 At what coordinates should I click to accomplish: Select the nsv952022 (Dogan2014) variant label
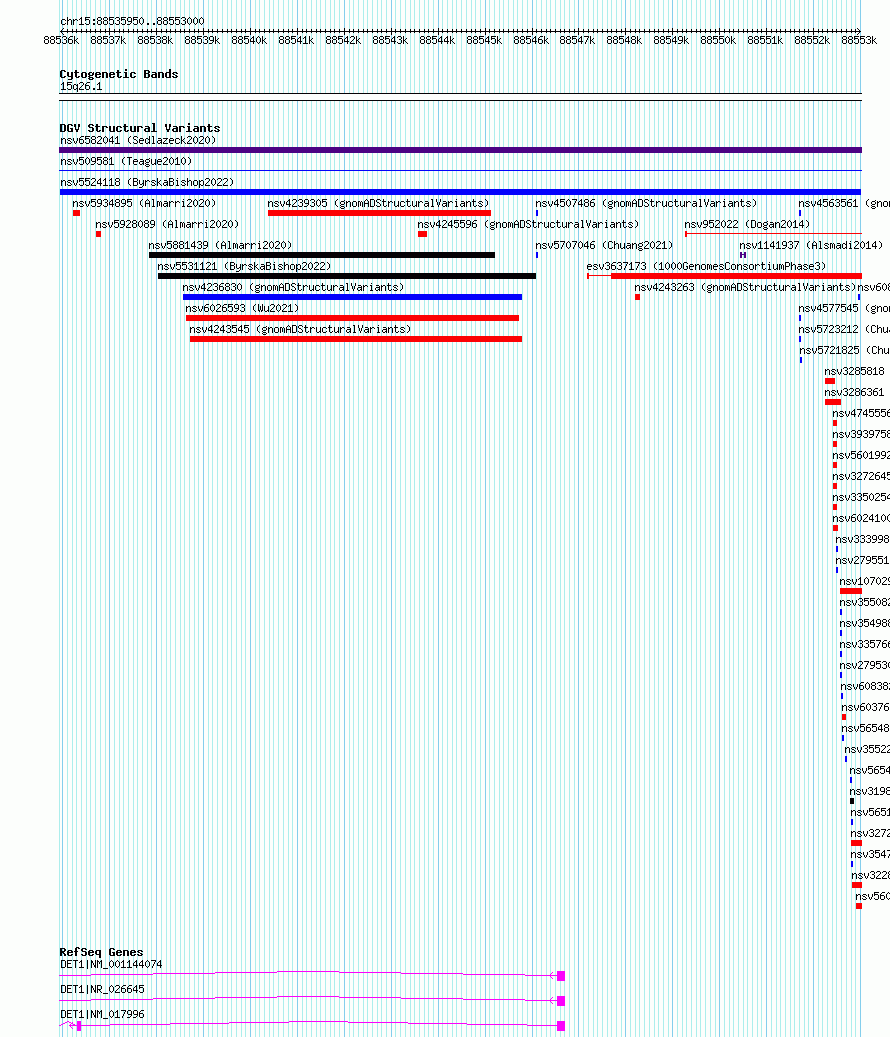pos(747,224)
